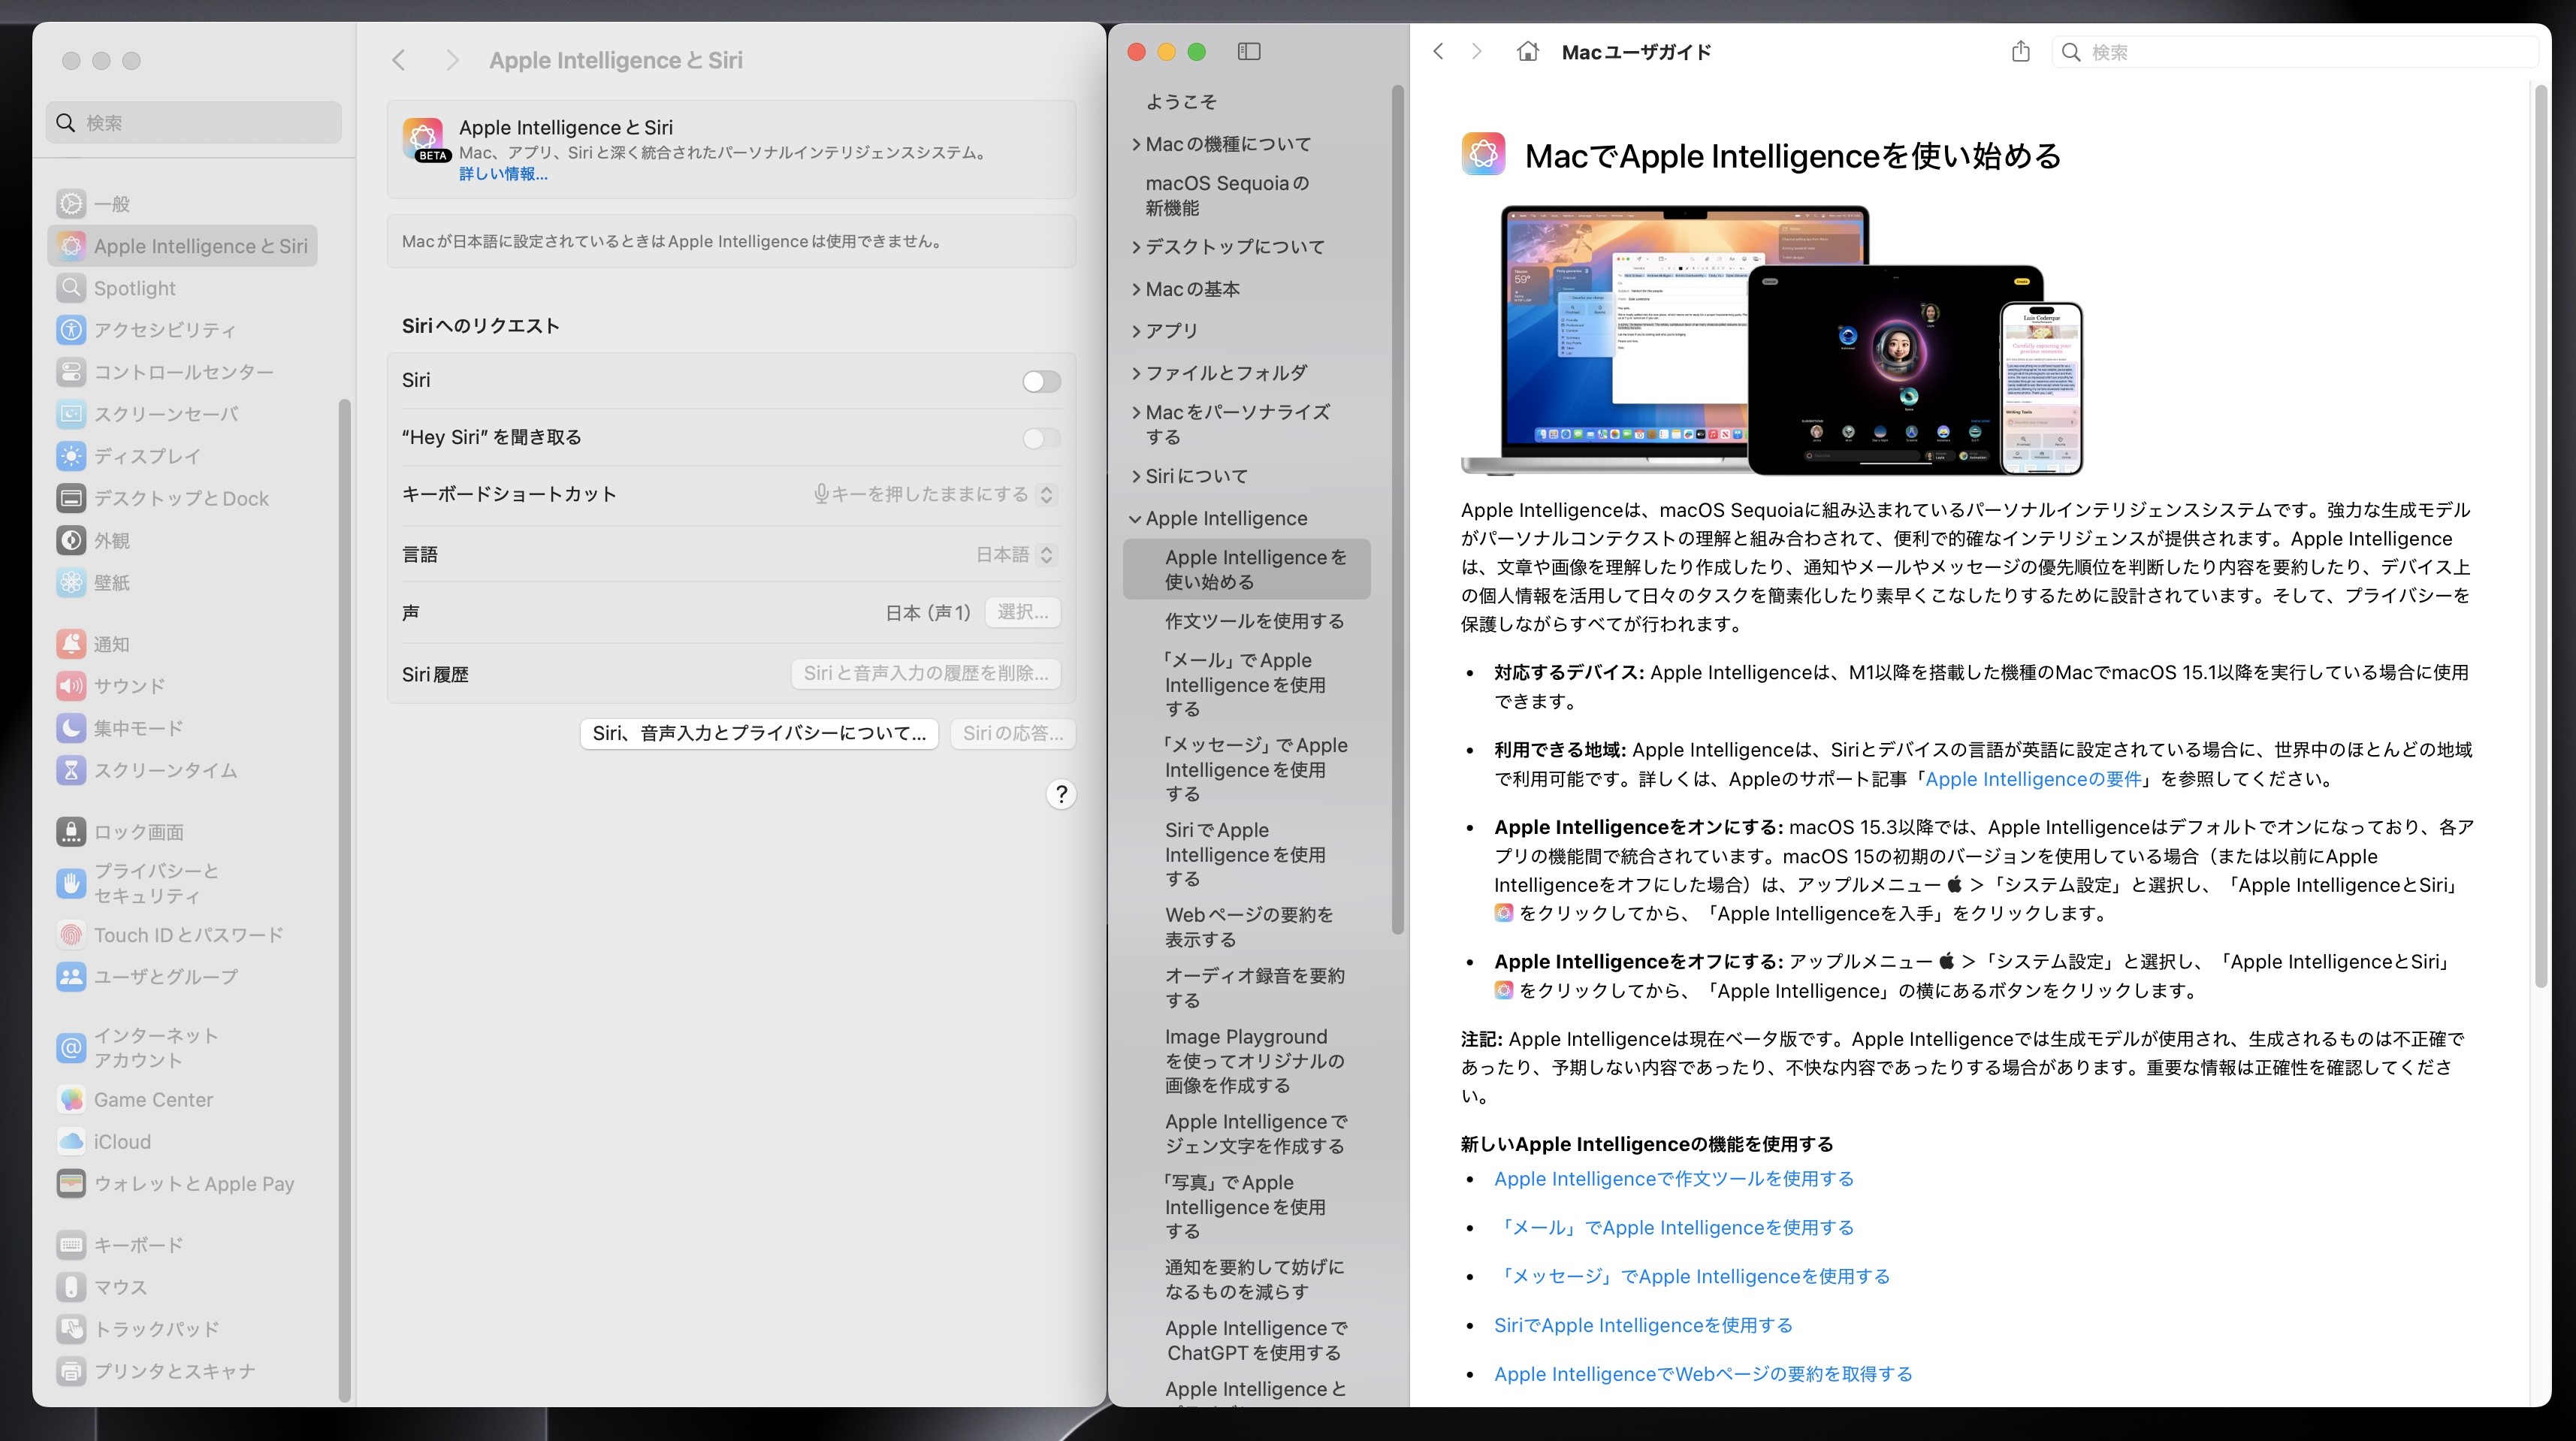2576x1441 pixels.
Task: Open ユーザとグループ settings icon
Action: 71,977
